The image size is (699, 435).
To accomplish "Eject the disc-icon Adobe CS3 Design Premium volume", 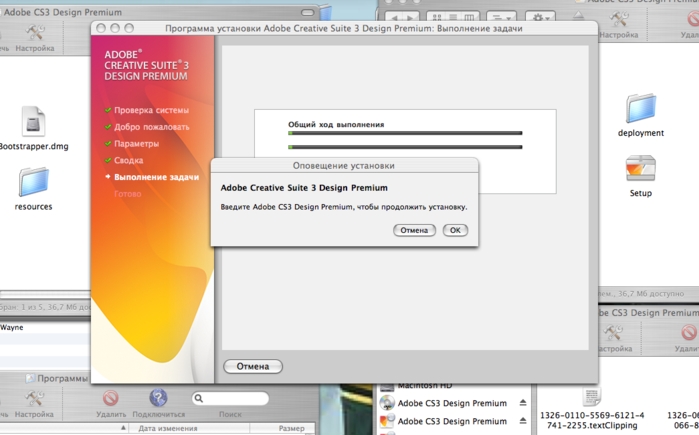I will tap(523, 403).
